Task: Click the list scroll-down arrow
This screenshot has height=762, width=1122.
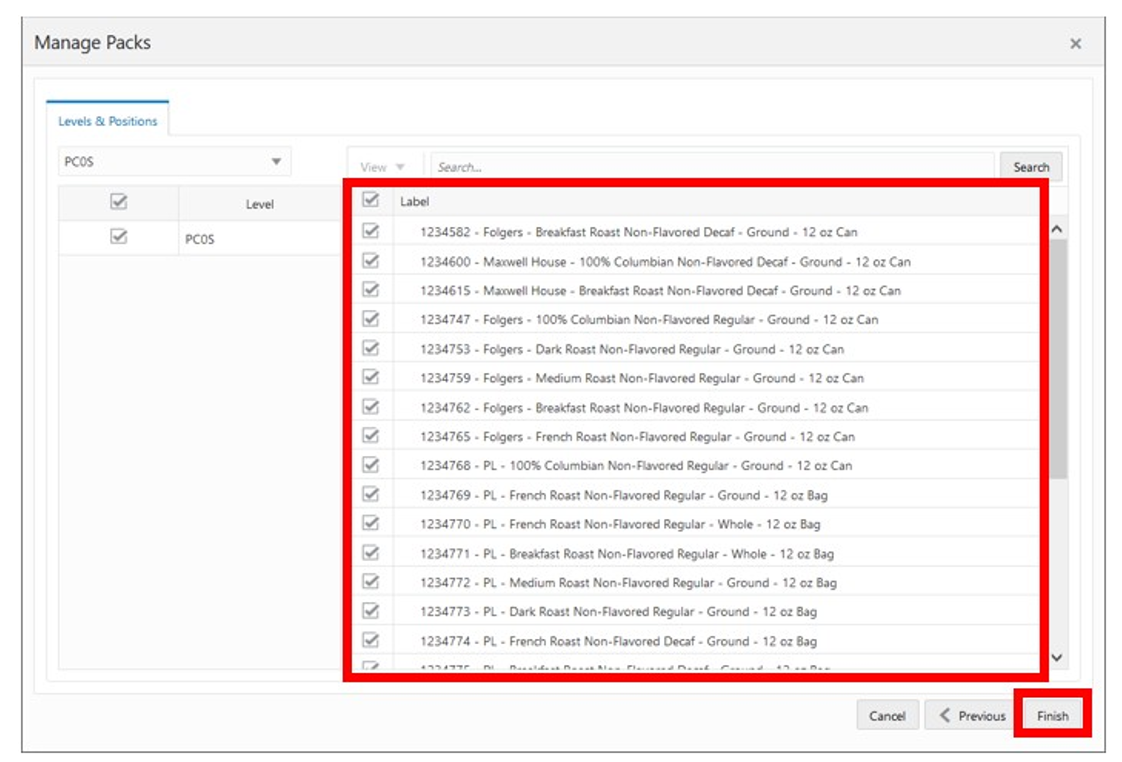Action: pyautogui.click(x=1057, y=658)
